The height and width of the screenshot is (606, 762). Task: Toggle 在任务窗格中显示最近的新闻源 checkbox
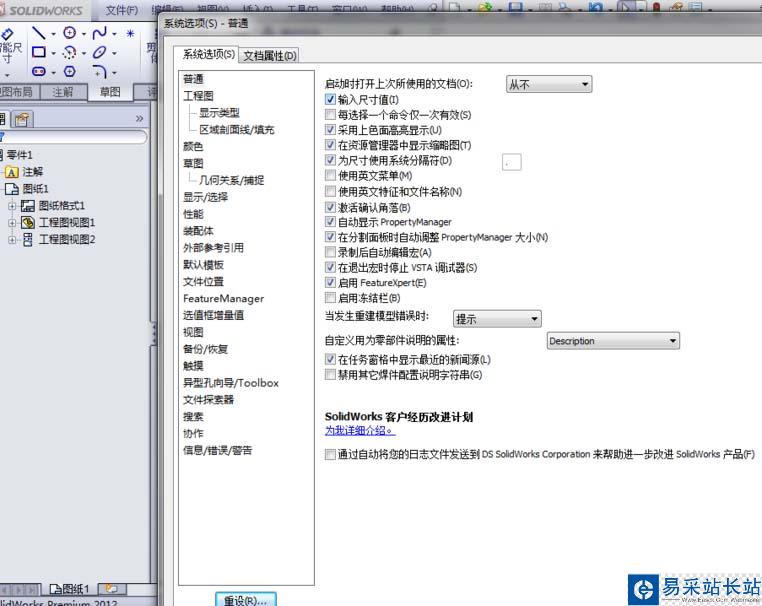click(x=330, y=360)
